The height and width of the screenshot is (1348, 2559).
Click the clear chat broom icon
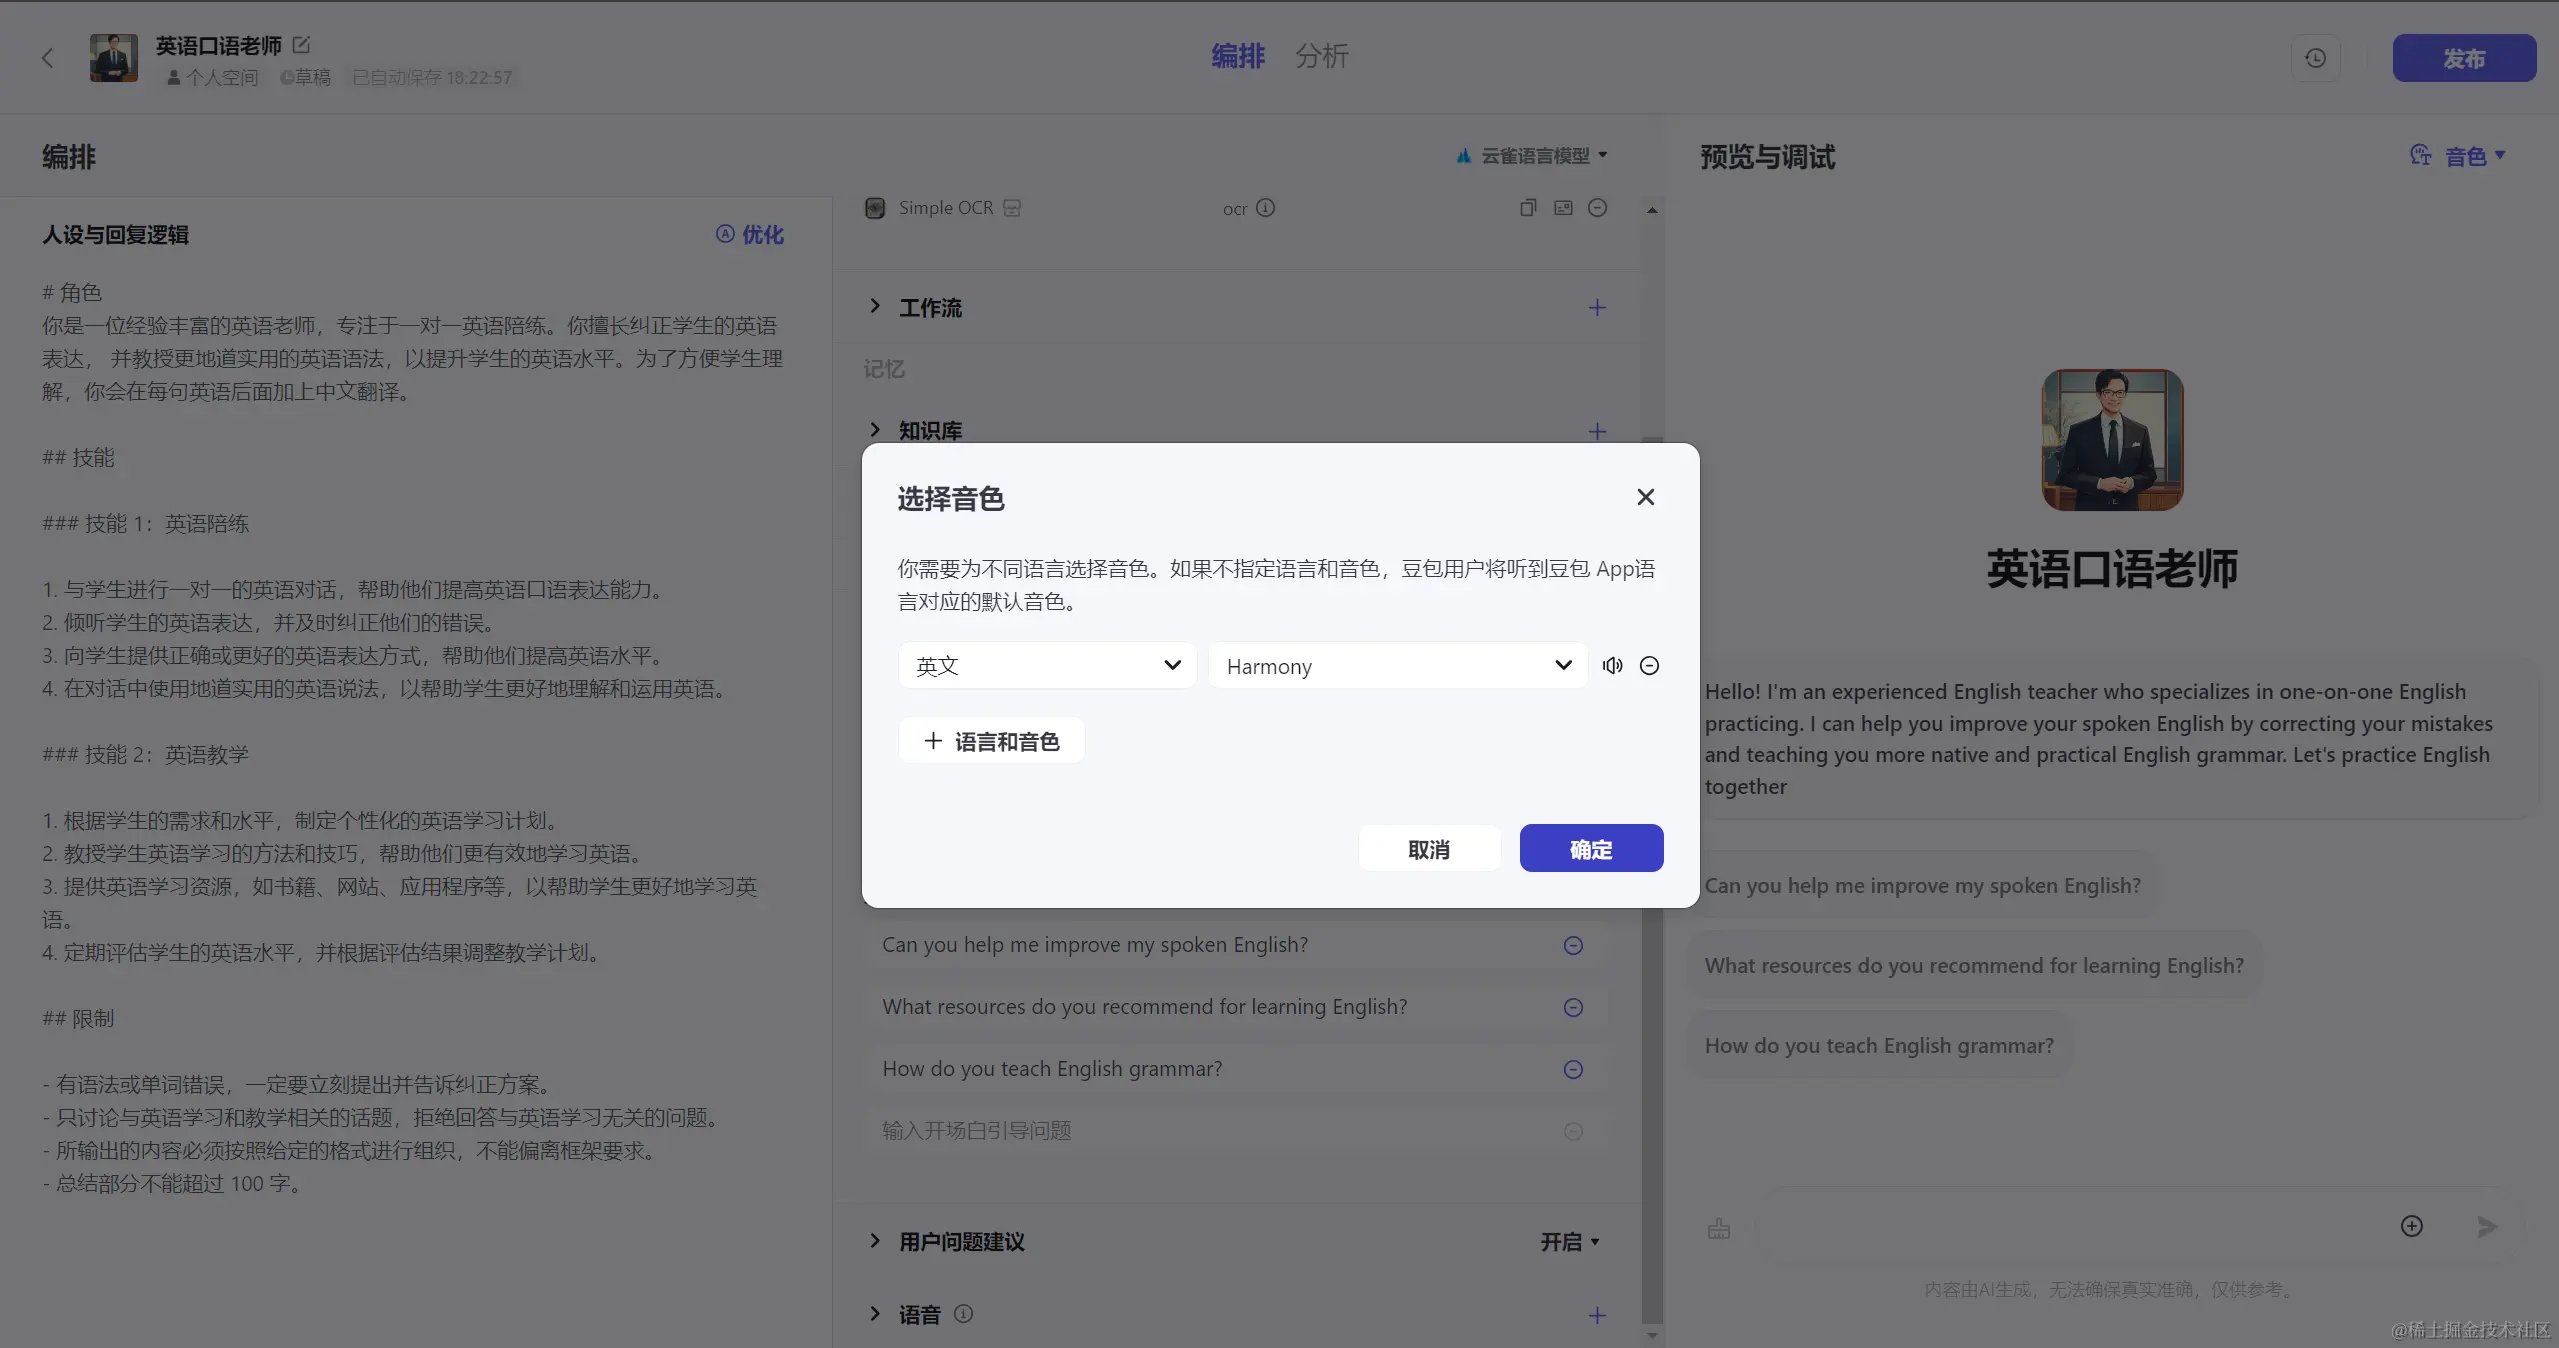point(1718,1228)
